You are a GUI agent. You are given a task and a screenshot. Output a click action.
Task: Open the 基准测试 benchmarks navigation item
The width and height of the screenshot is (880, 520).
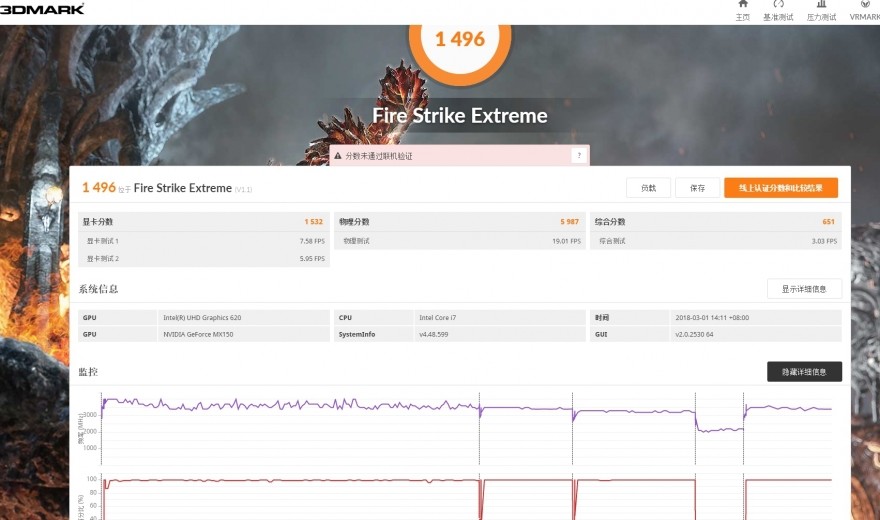click(778, 11)
